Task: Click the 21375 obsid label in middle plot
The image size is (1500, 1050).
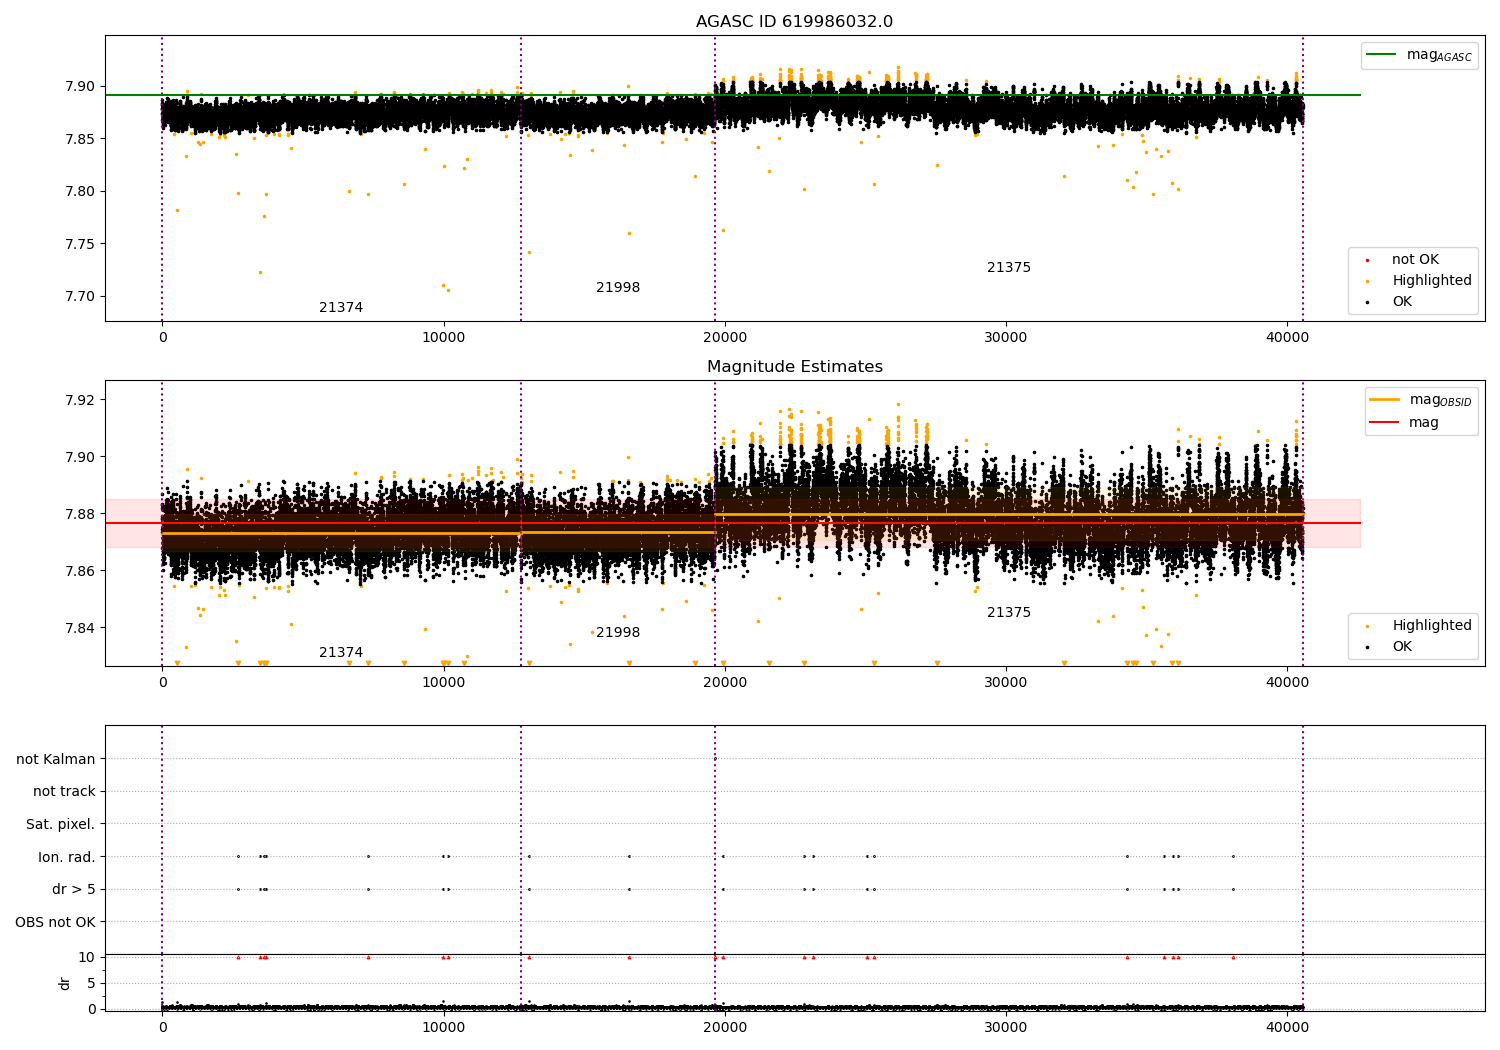Action: 1008,613
